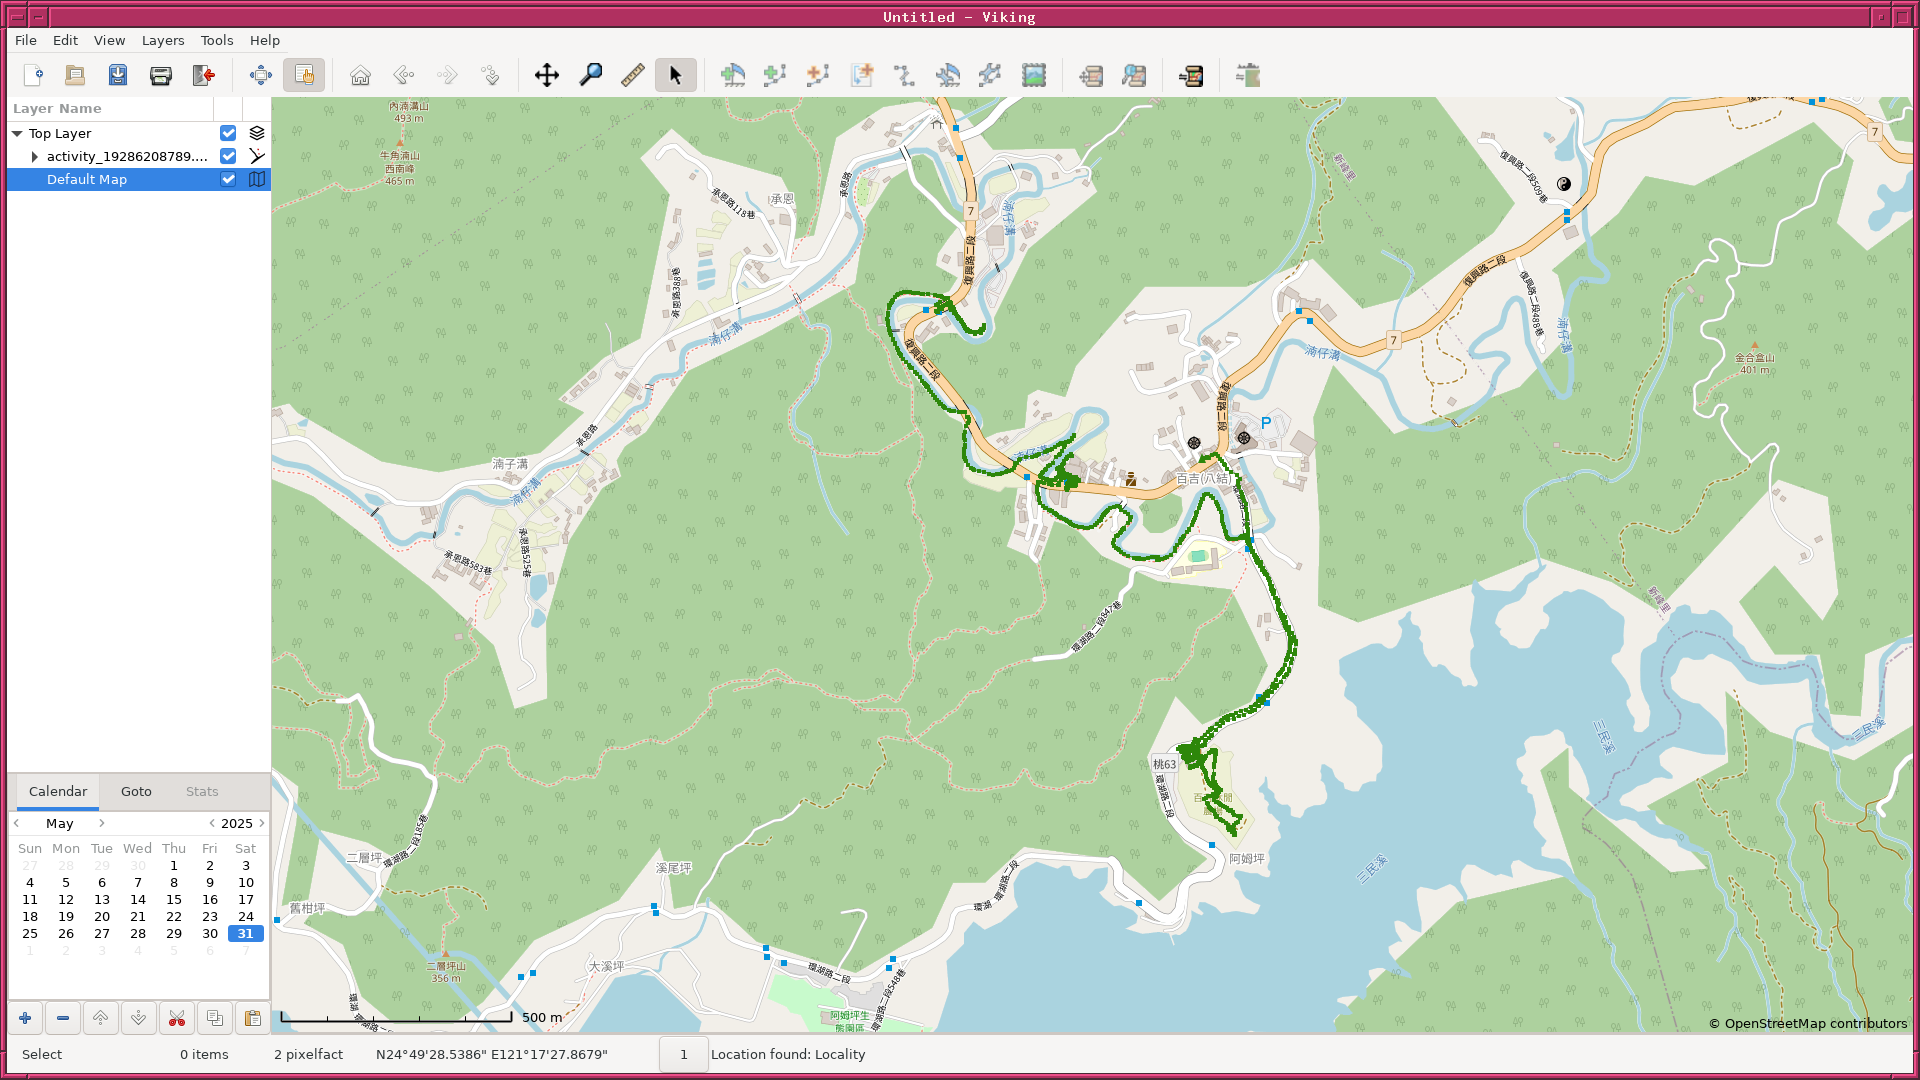
Task: Click the Select pointer tool
Action: [676, 75]
